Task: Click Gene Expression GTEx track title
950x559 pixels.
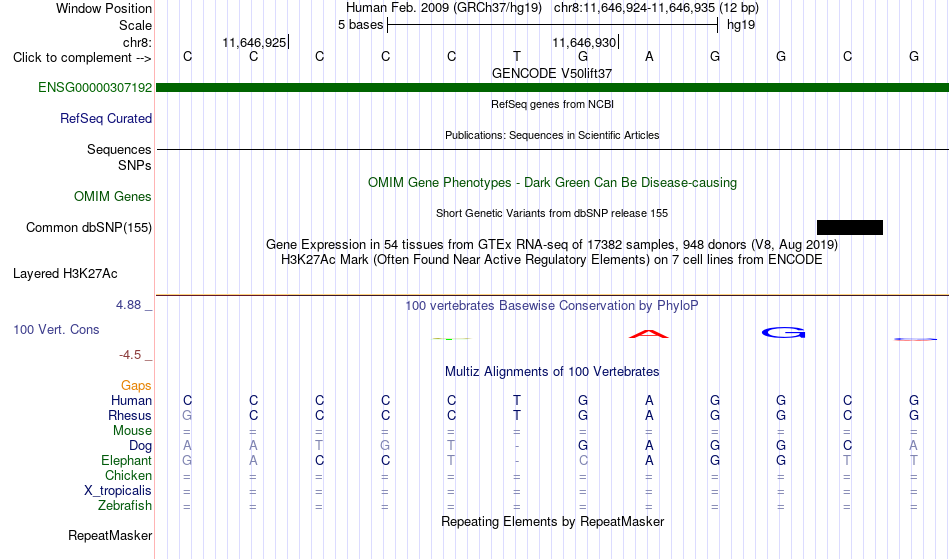Action: [552, 245]
